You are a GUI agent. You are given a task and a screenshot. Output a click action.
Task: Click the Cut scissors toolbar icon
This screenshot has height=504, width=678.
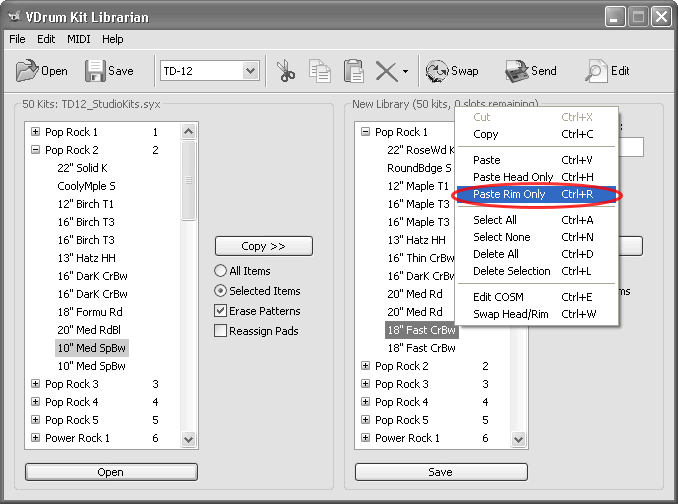click(x=286, y=71)
